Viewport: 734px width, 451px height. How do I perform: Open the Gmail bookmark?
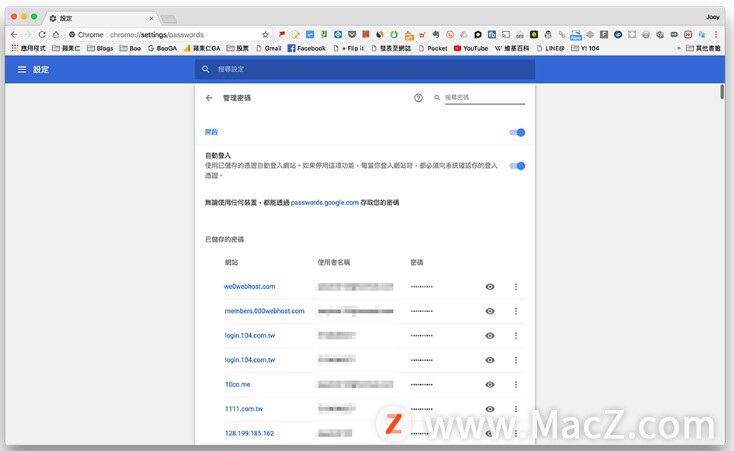(x=269, y=48)
